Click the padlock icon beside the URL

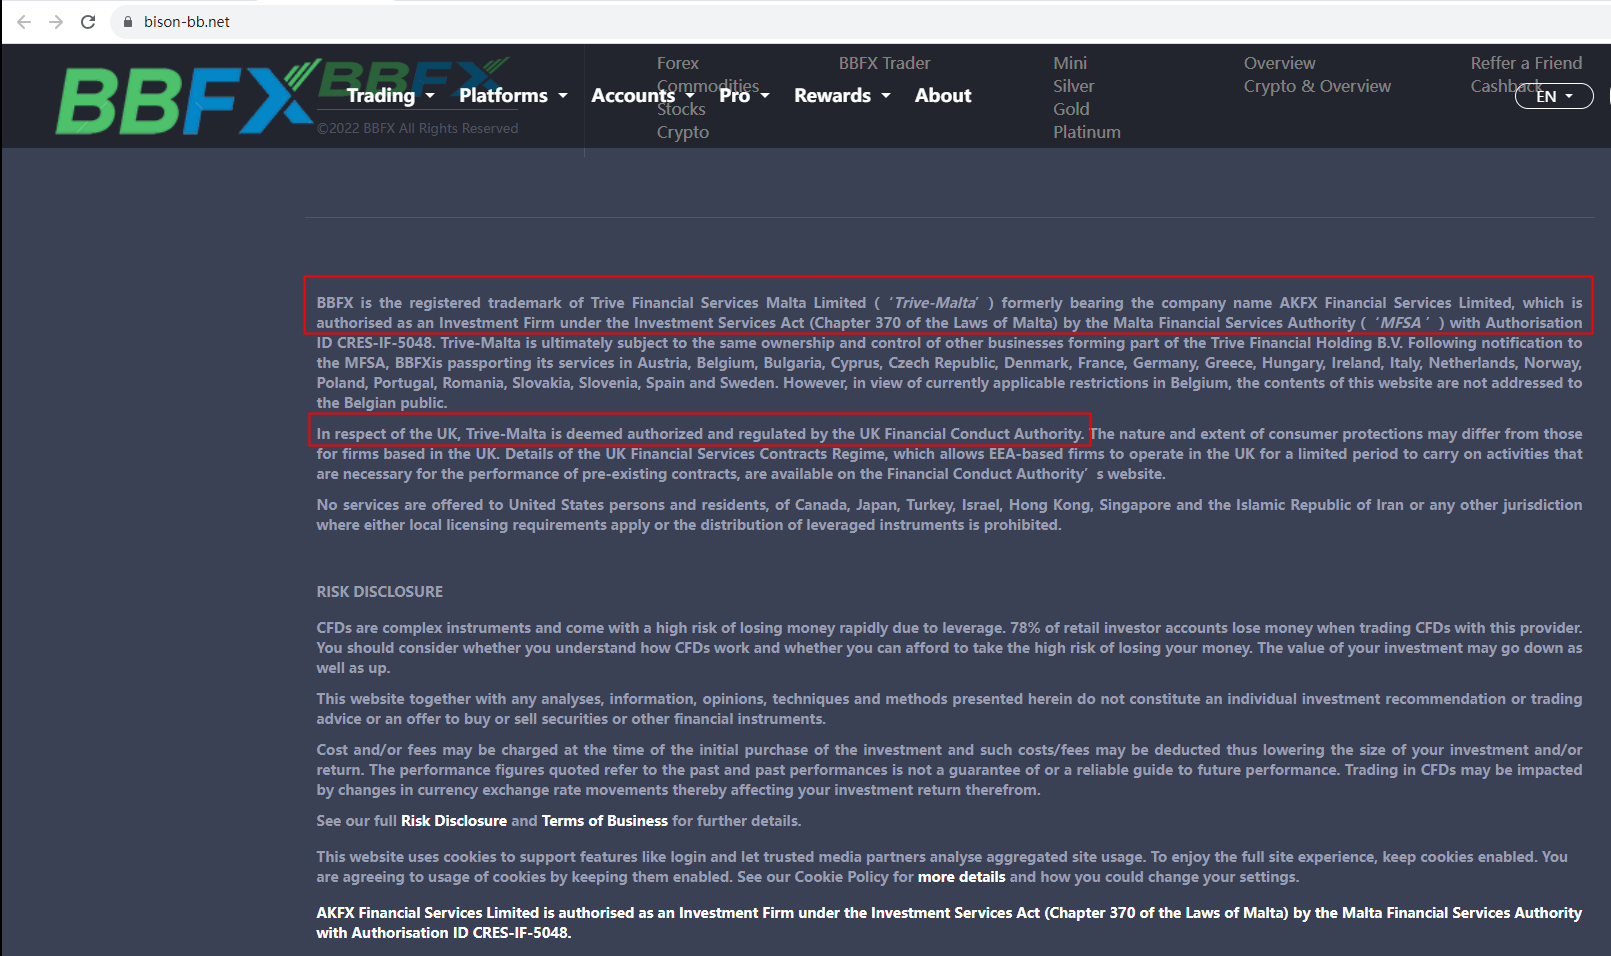click(x=127, y=22)
